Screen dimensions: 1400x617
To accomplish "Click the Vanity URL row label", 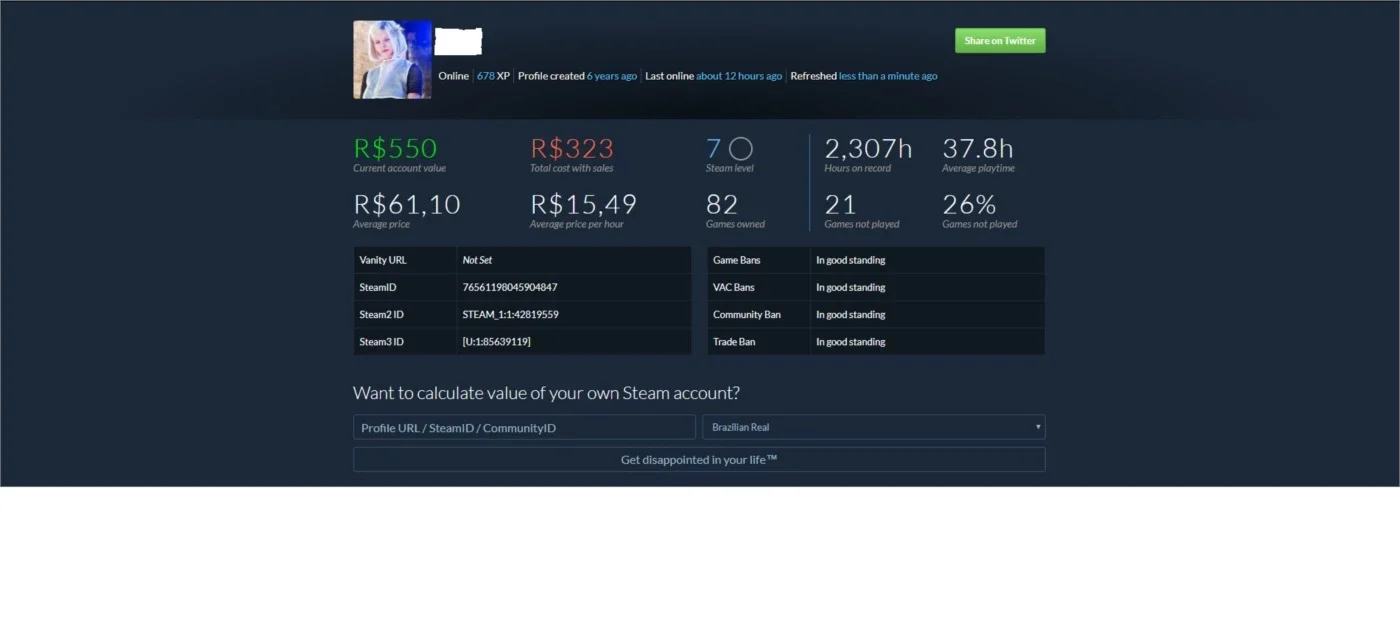I will [x=383, y=260].
